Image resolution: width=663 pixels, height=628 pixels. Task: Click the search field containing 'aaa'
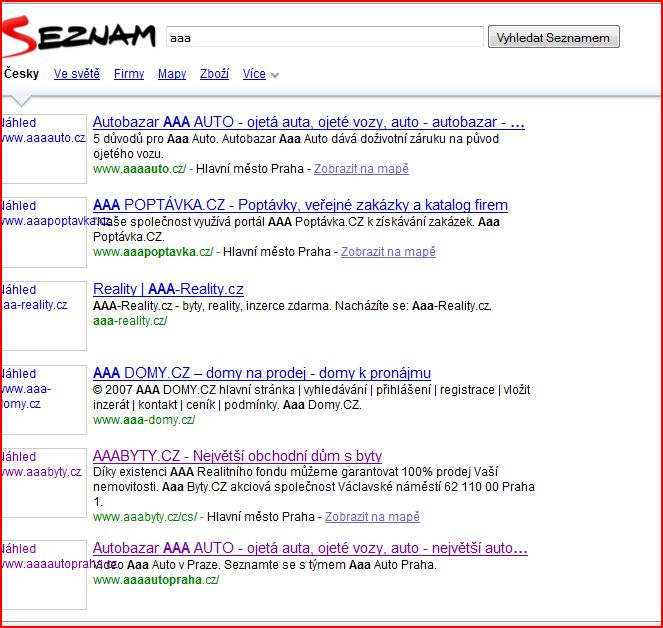[x=325, y=37]
